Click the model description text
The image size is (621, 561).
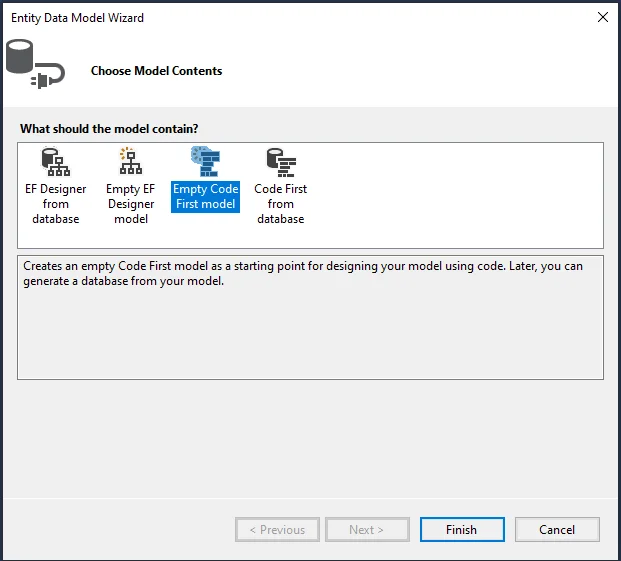tap(300, 274)
